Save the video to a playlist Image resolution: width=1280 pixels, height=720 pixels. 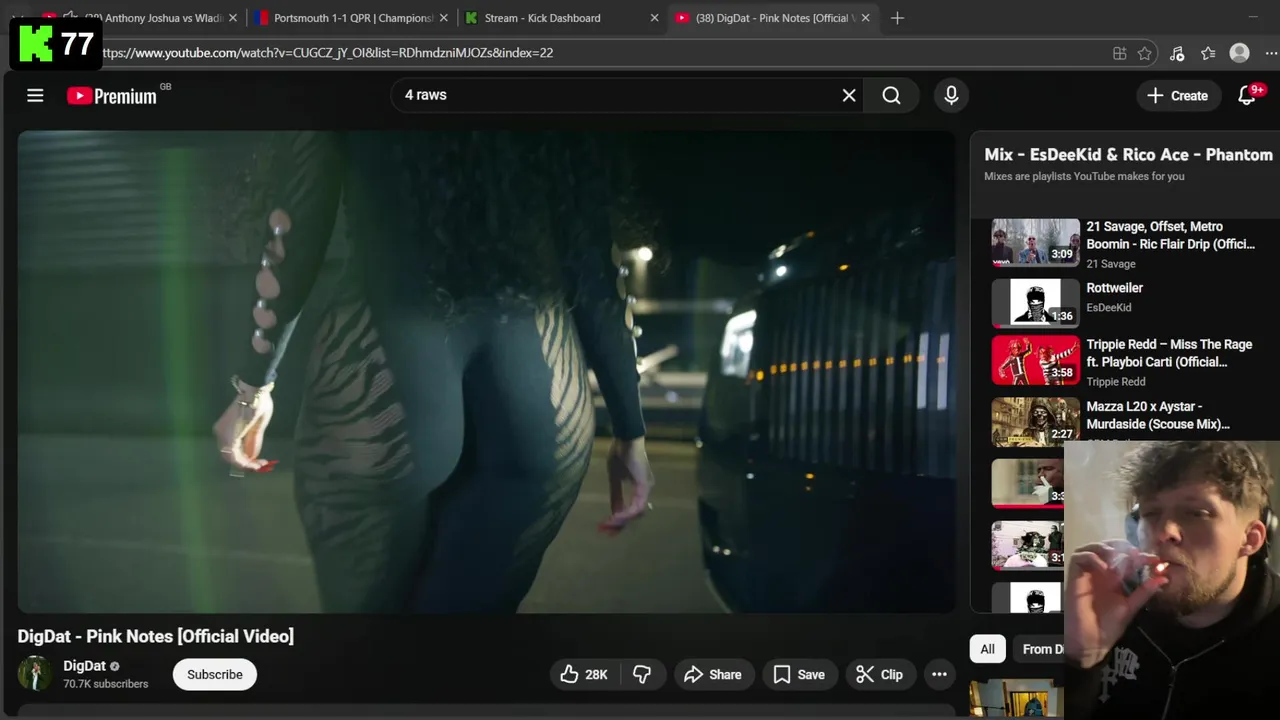coord(799,674)
